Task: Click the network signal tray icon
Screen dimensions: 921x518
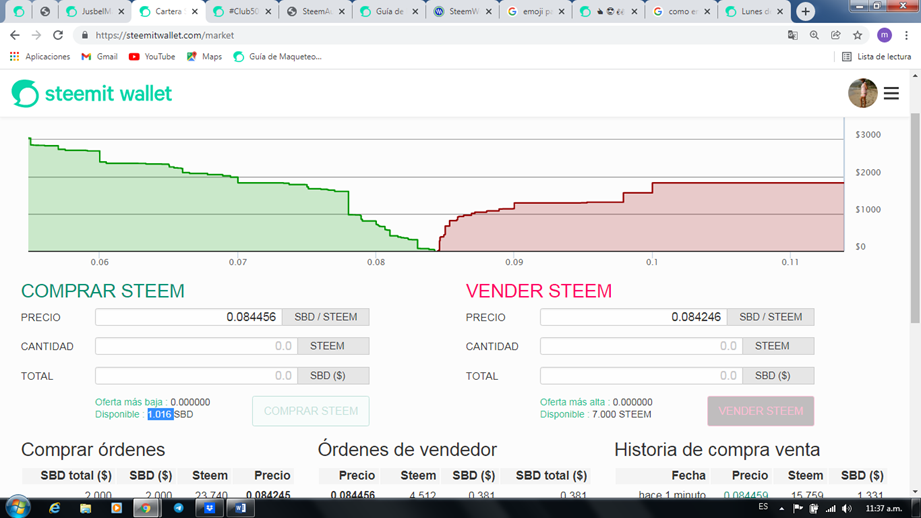Action: pos(831,509)
